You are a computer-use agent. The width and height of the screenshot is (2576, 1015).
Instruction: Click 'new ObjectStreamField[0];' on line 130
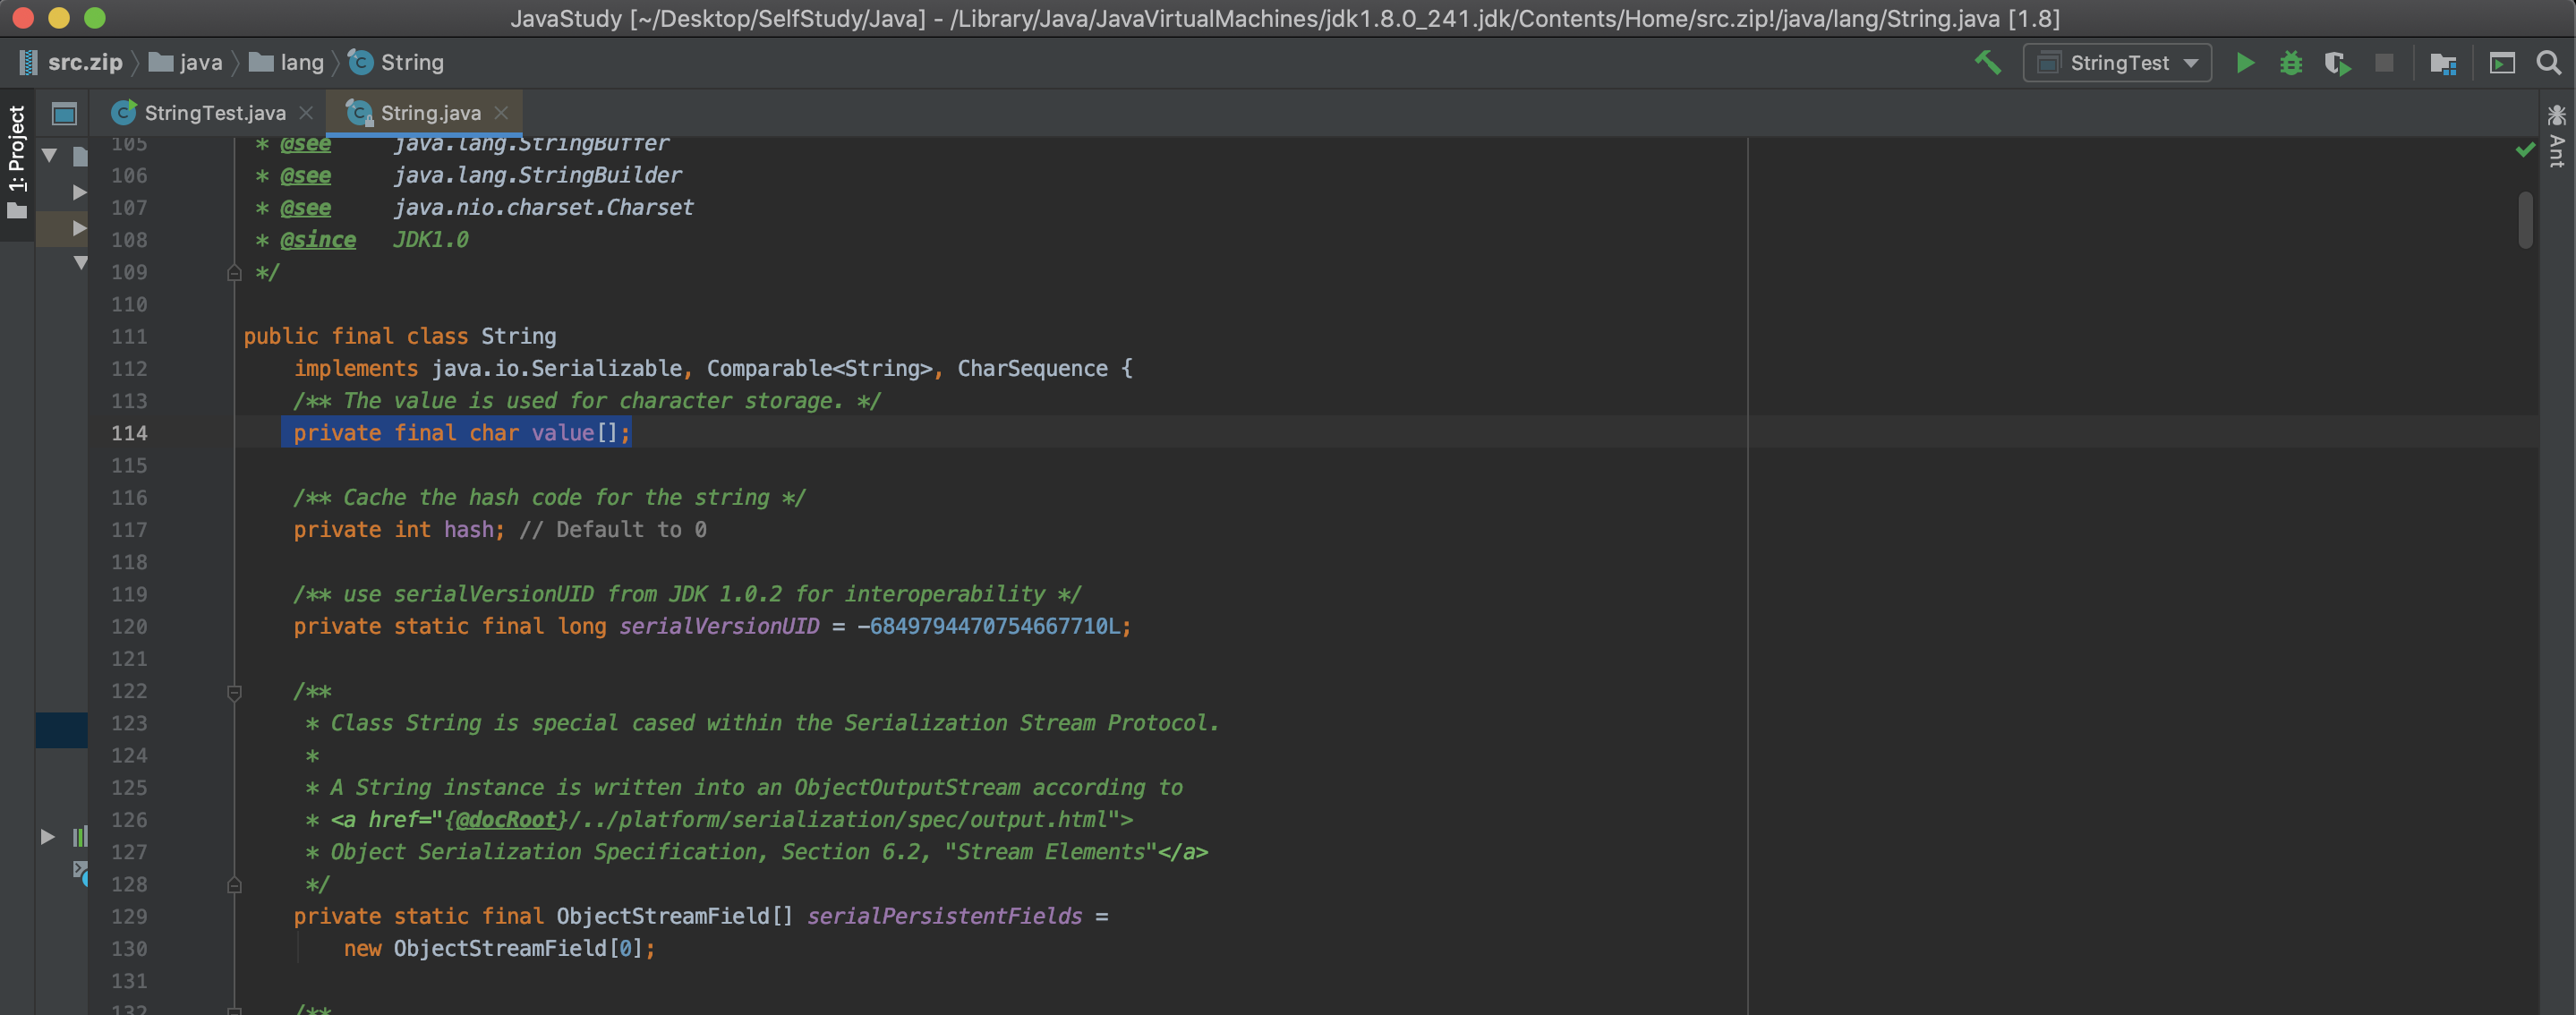[x=499, y=948]
